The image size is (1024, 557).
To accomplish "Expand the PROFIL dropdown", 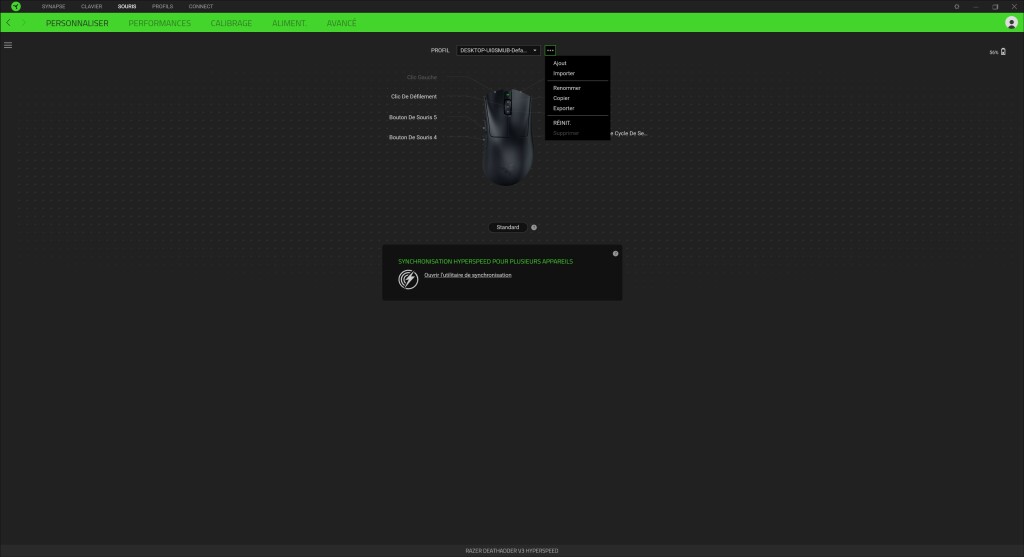I will [498, 50].
